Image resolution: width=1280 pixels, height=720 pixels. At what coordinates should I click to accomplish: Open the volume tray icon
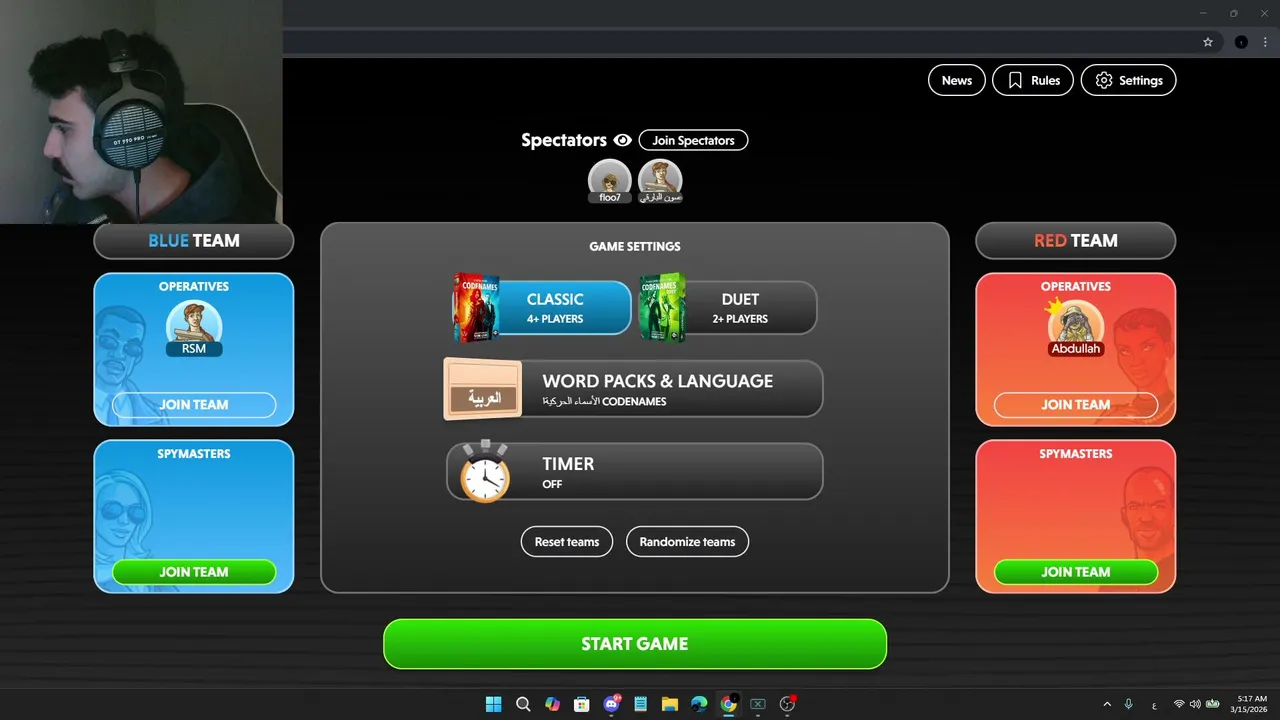pos(1195,704)
